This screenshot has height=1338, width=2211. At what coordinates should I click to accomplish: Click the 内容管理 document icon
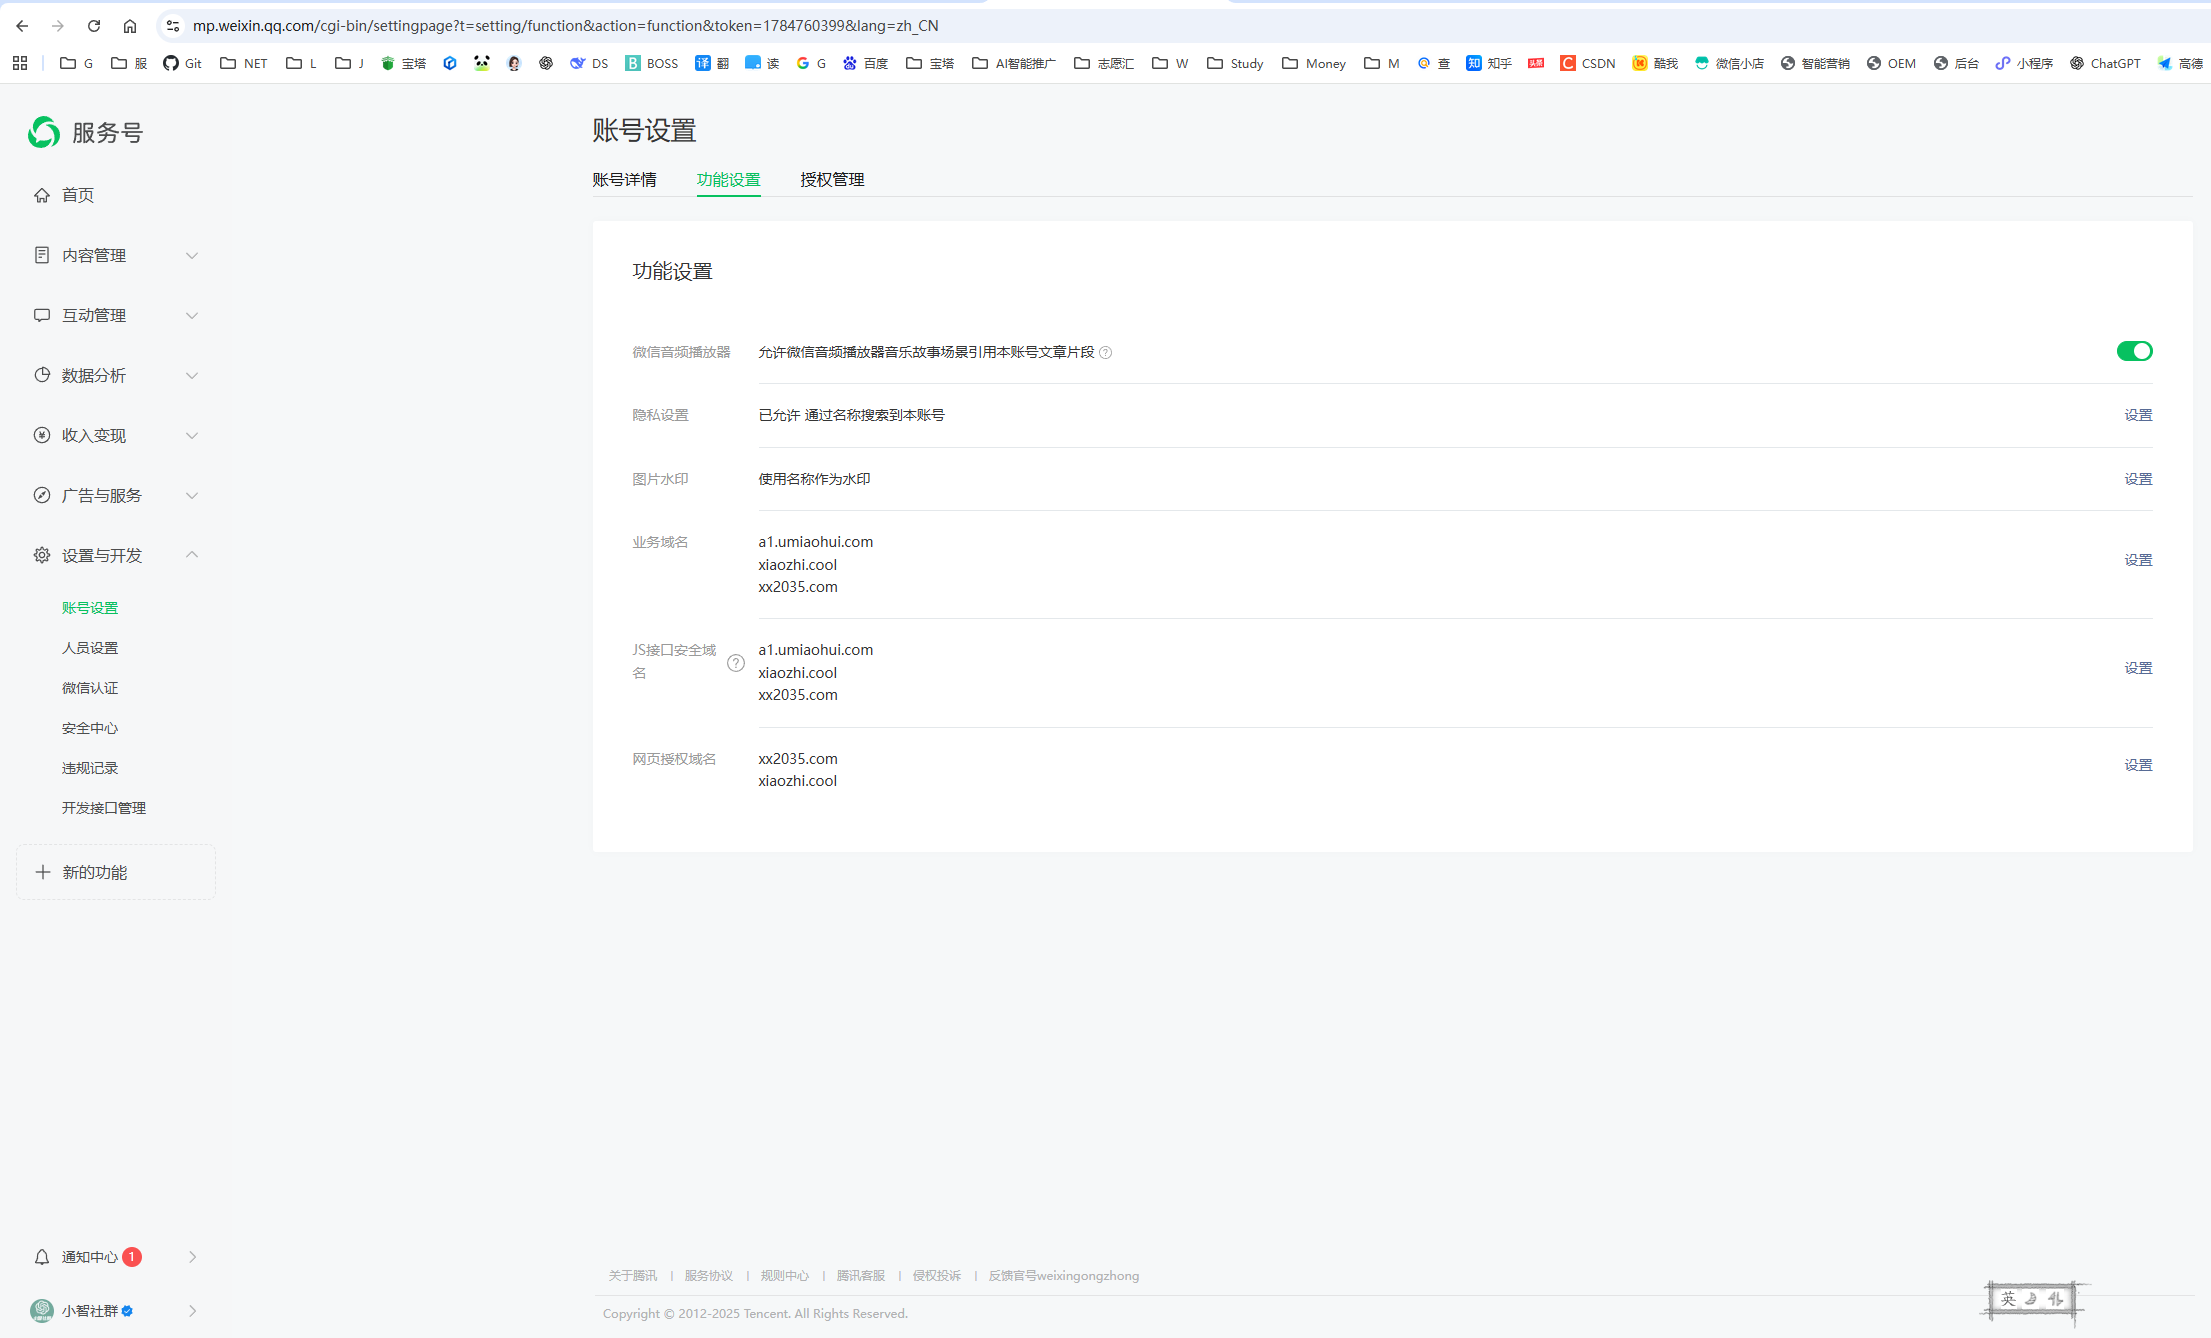coord(42,255)
